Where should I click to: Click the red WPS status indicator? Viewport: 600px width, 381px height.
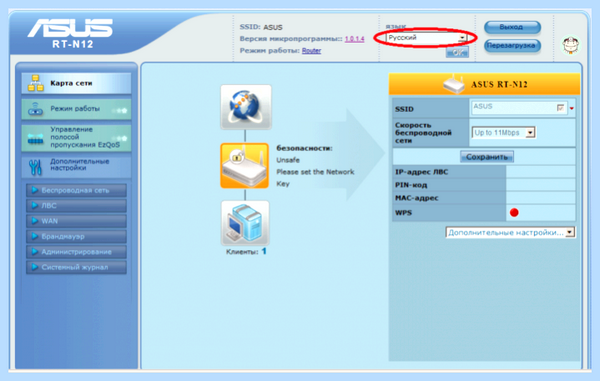pos(514,213)
